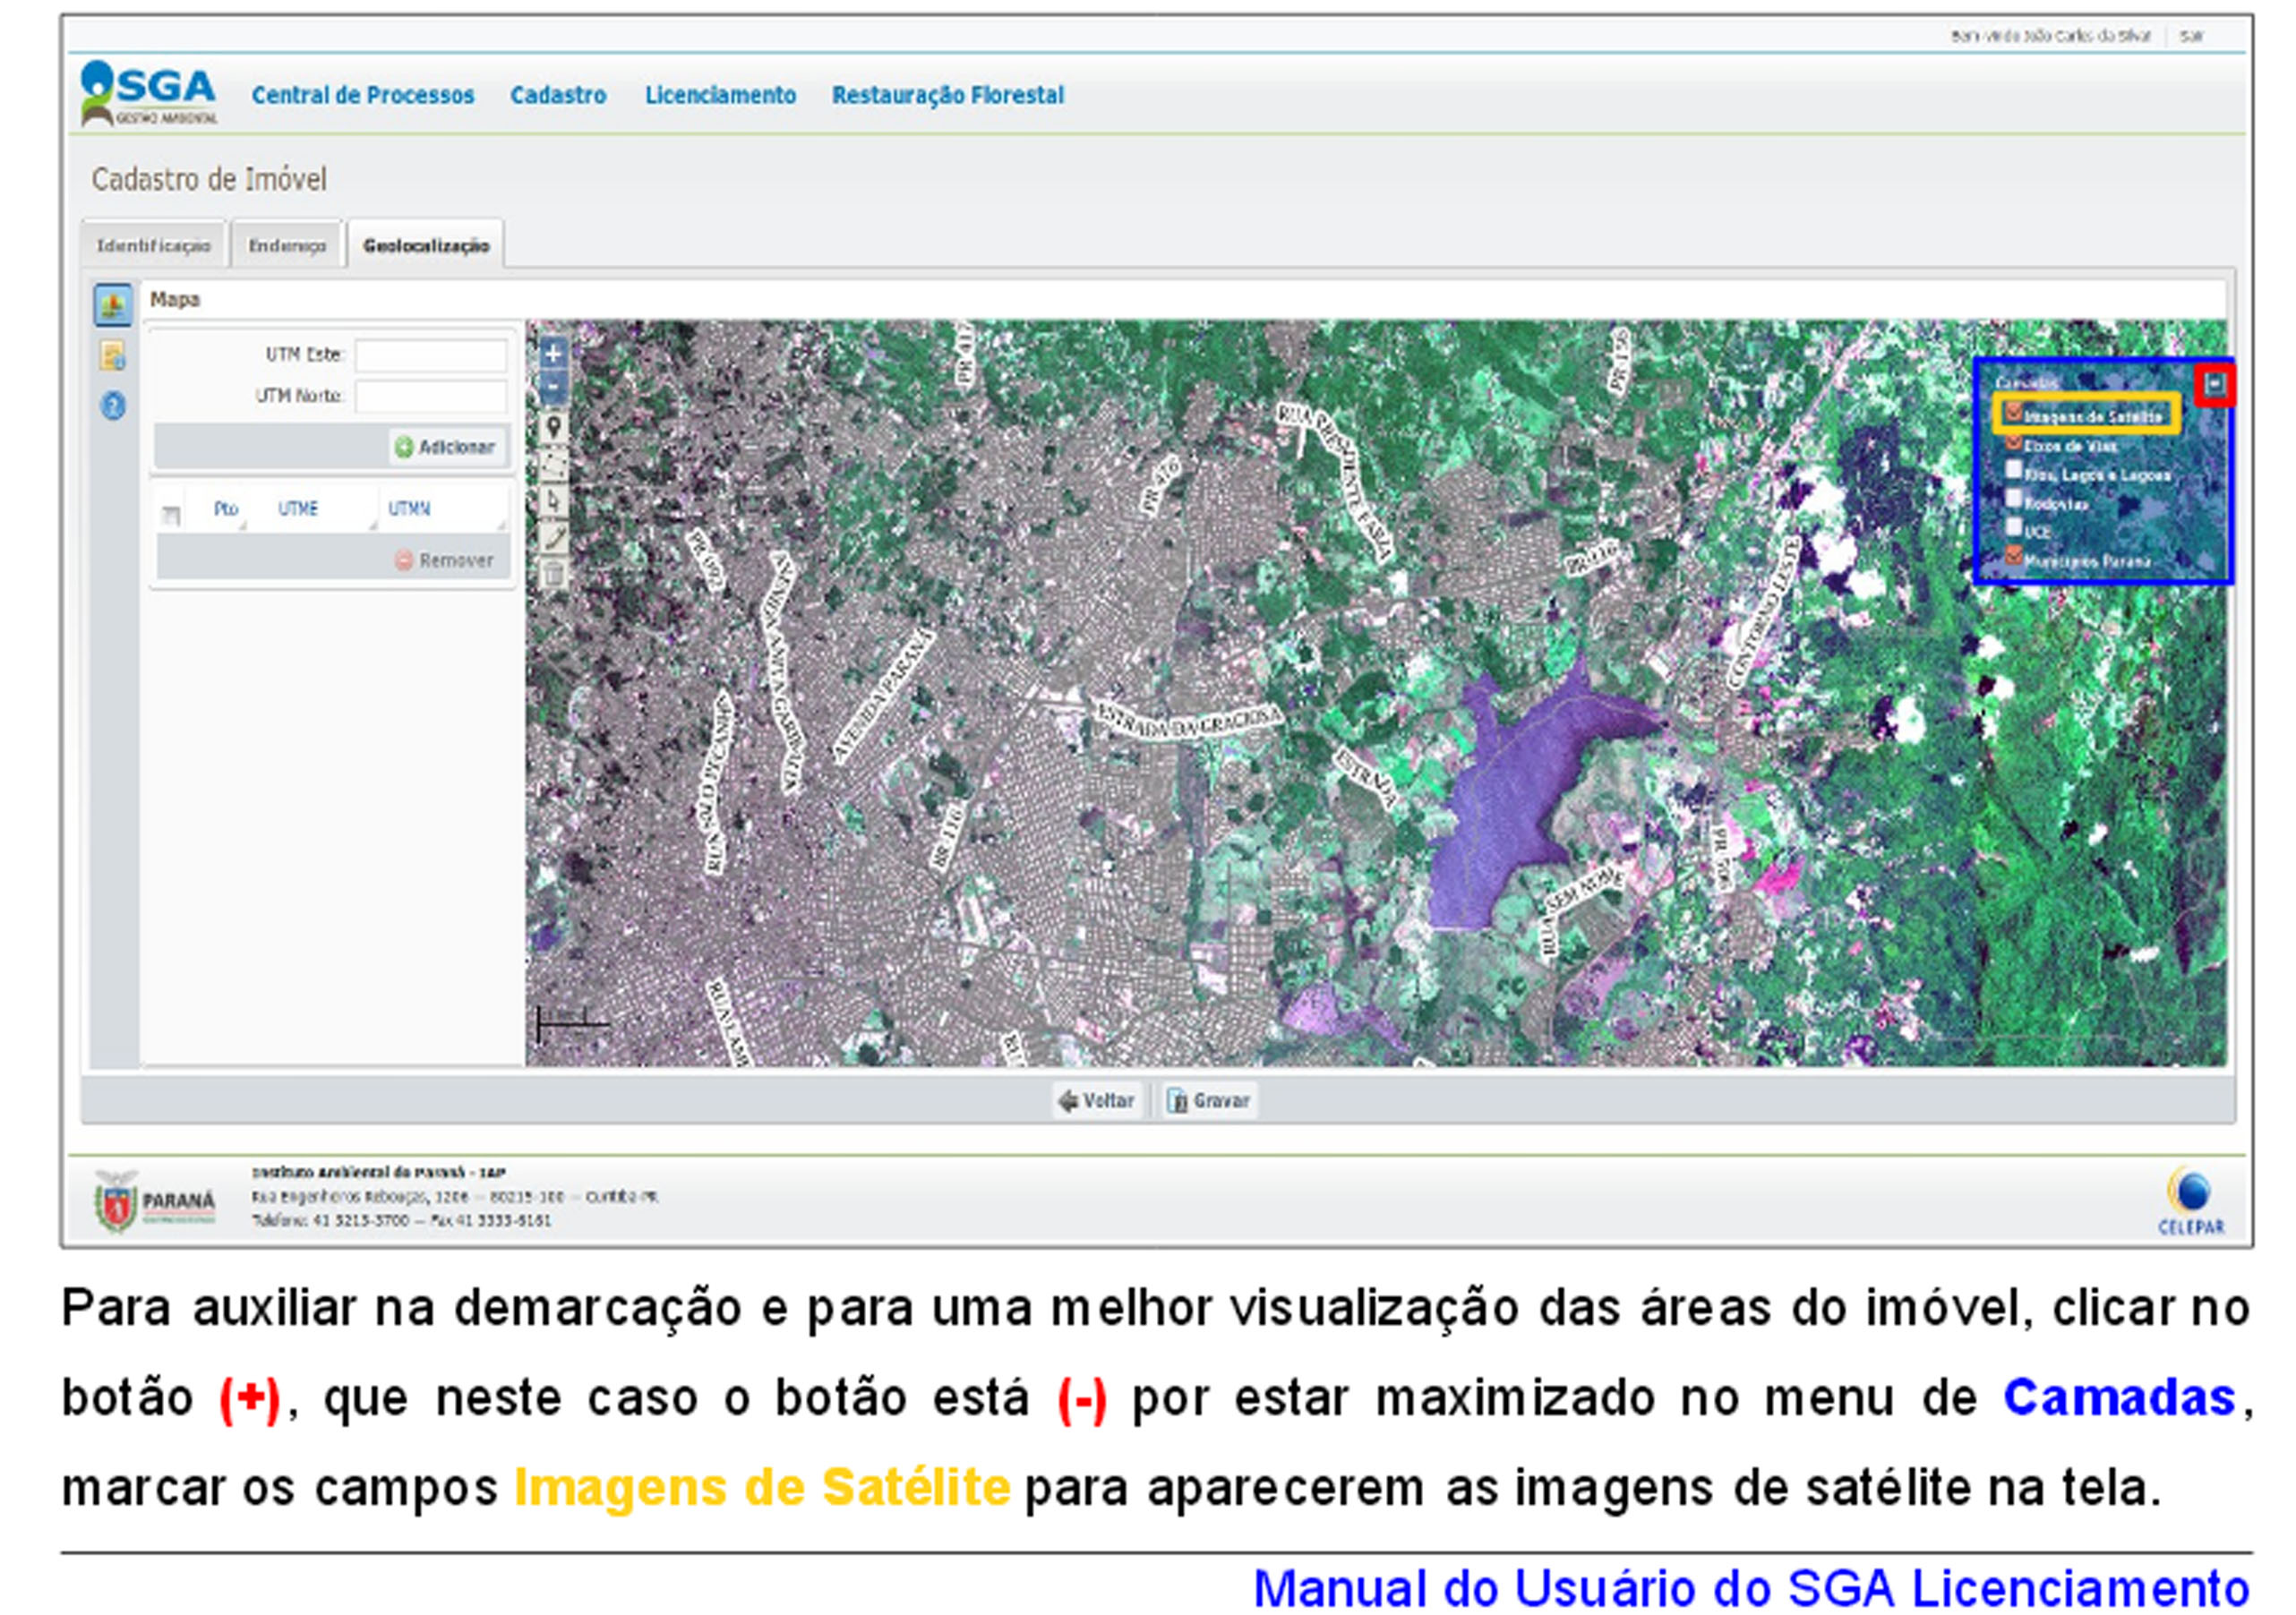Click the 'Manual do Usuário do SGA Licenciamento' footer text
Viewport: 2296px width, 1615px height.
click(x=1751, y=1588)
